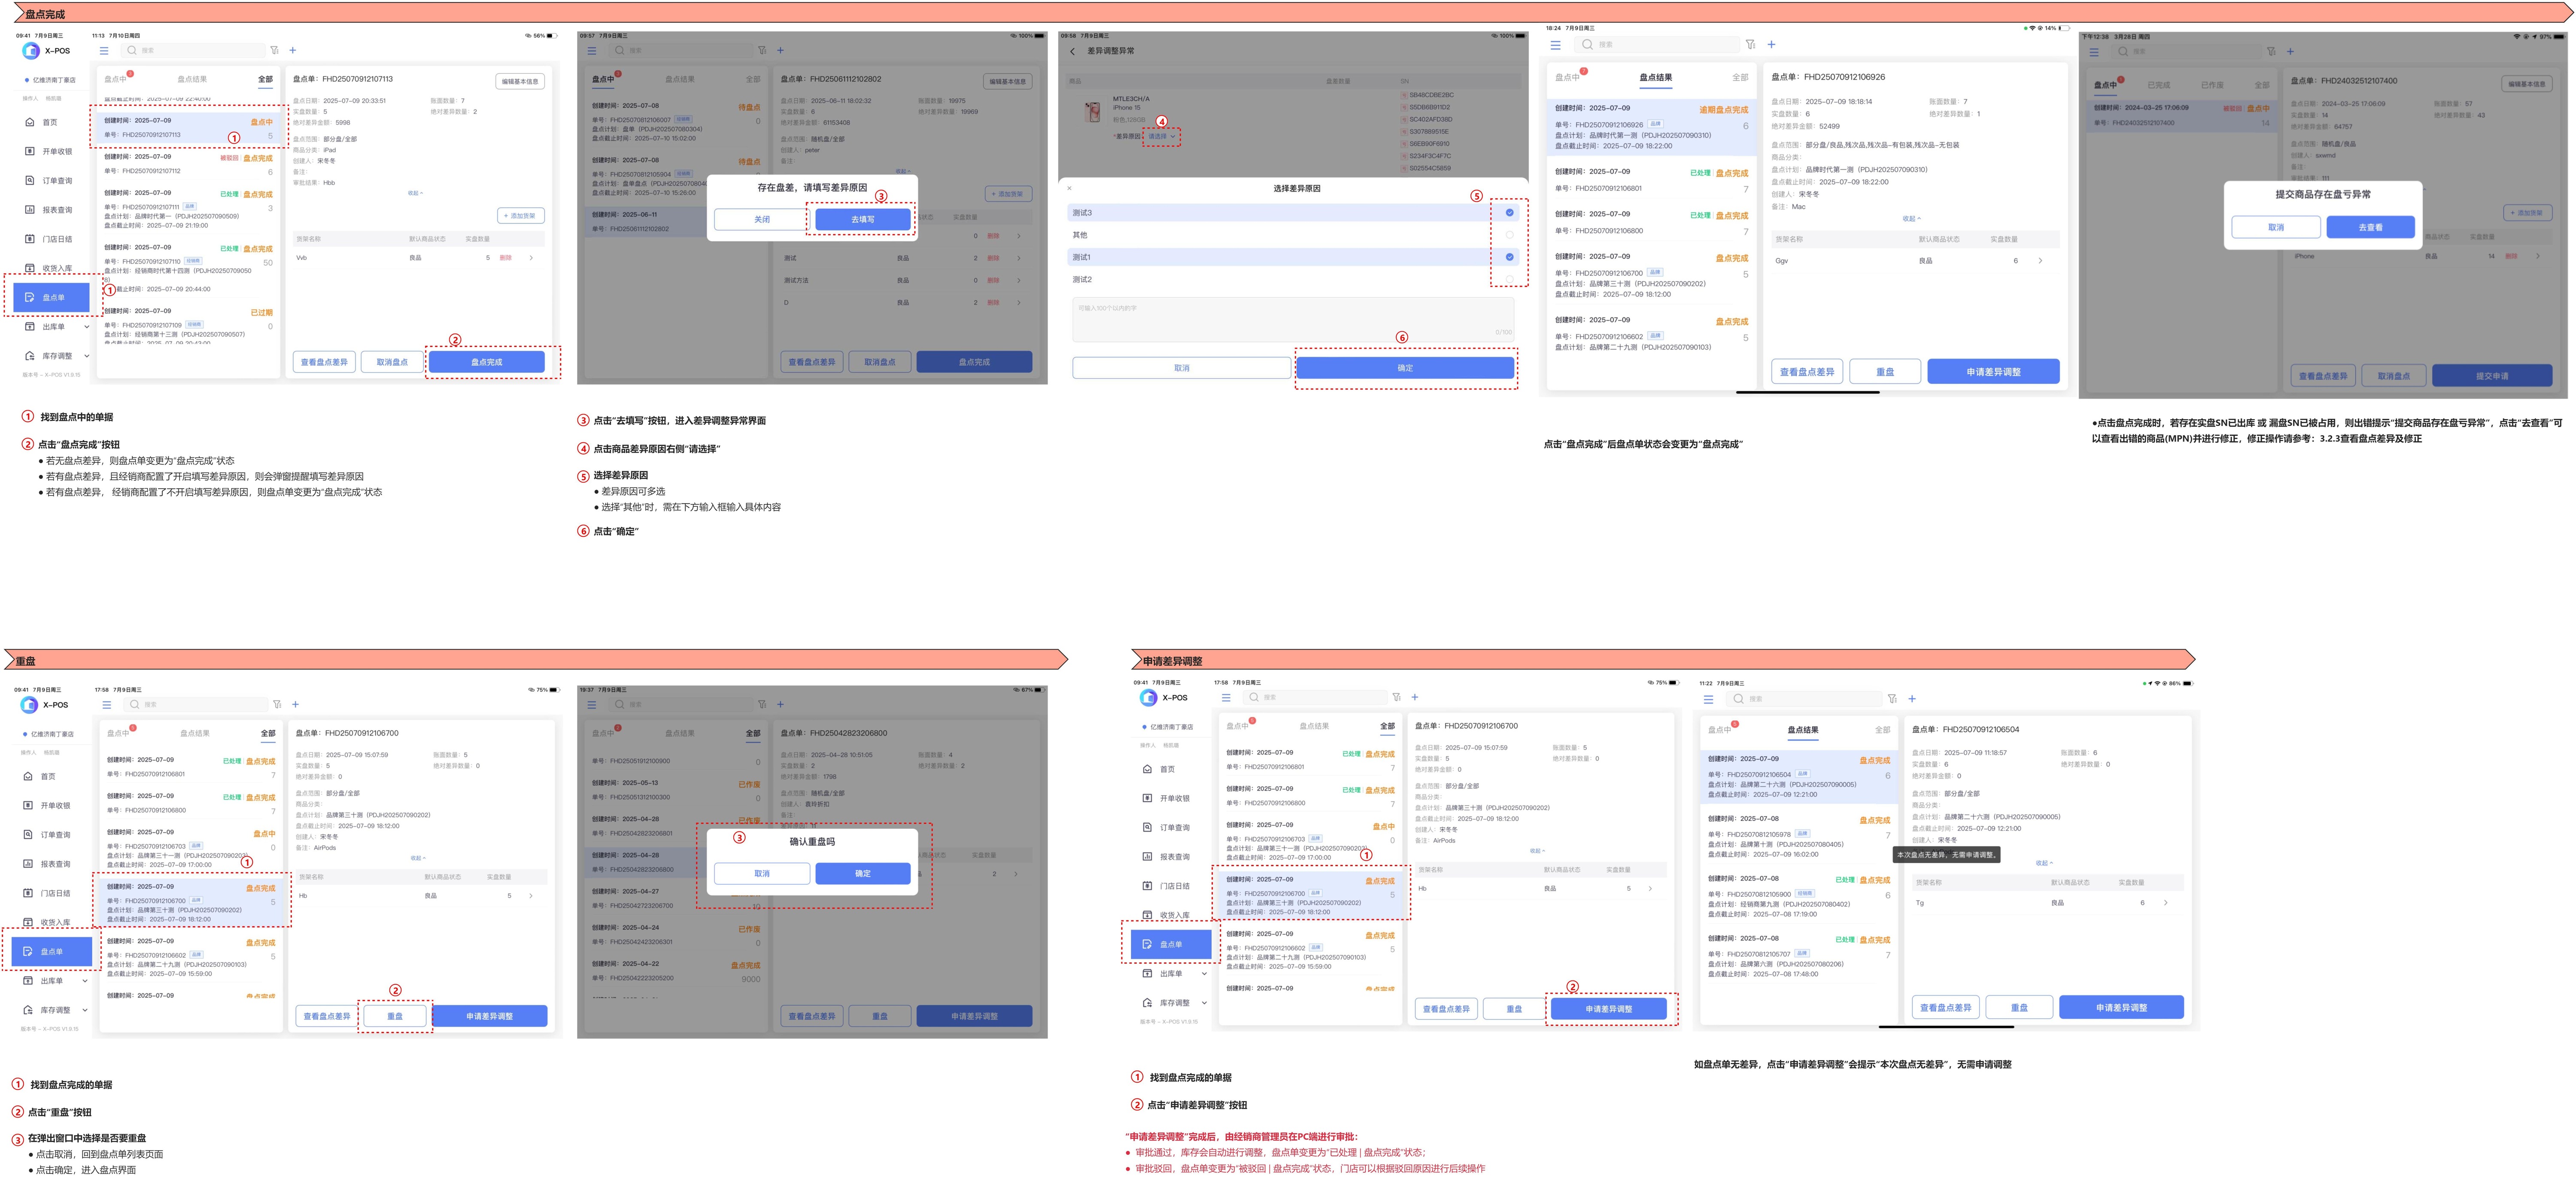
Task: Uncheck the 测试3 reason checkbox
Action: [1510, 212]
